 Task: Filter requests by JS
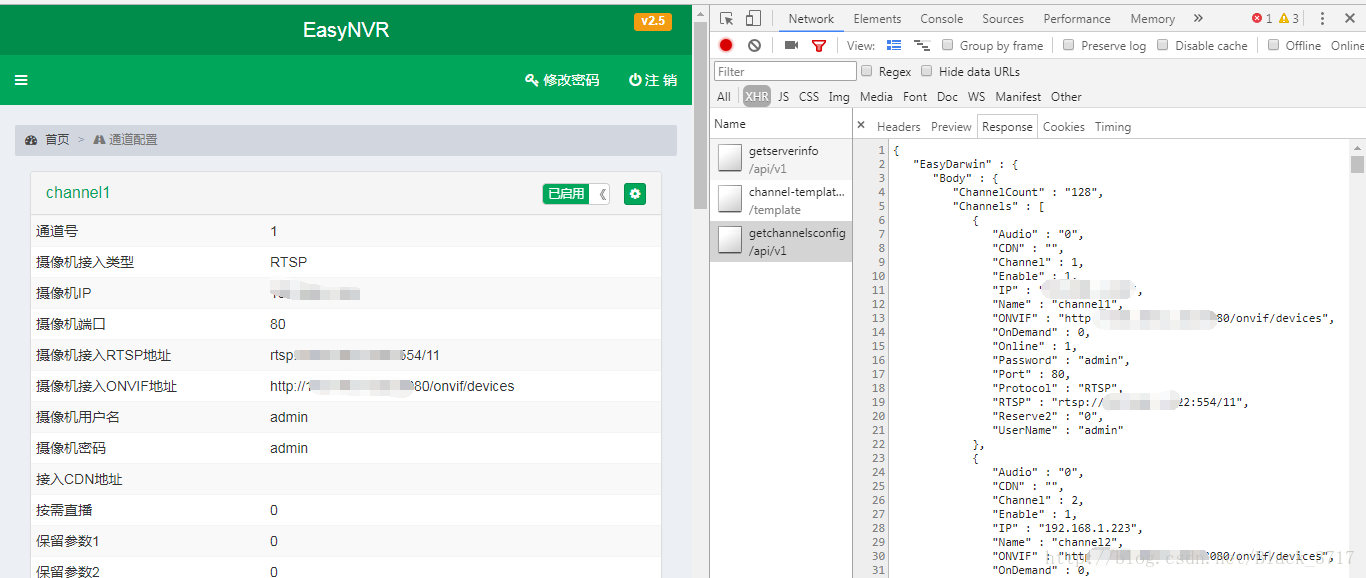783,97
